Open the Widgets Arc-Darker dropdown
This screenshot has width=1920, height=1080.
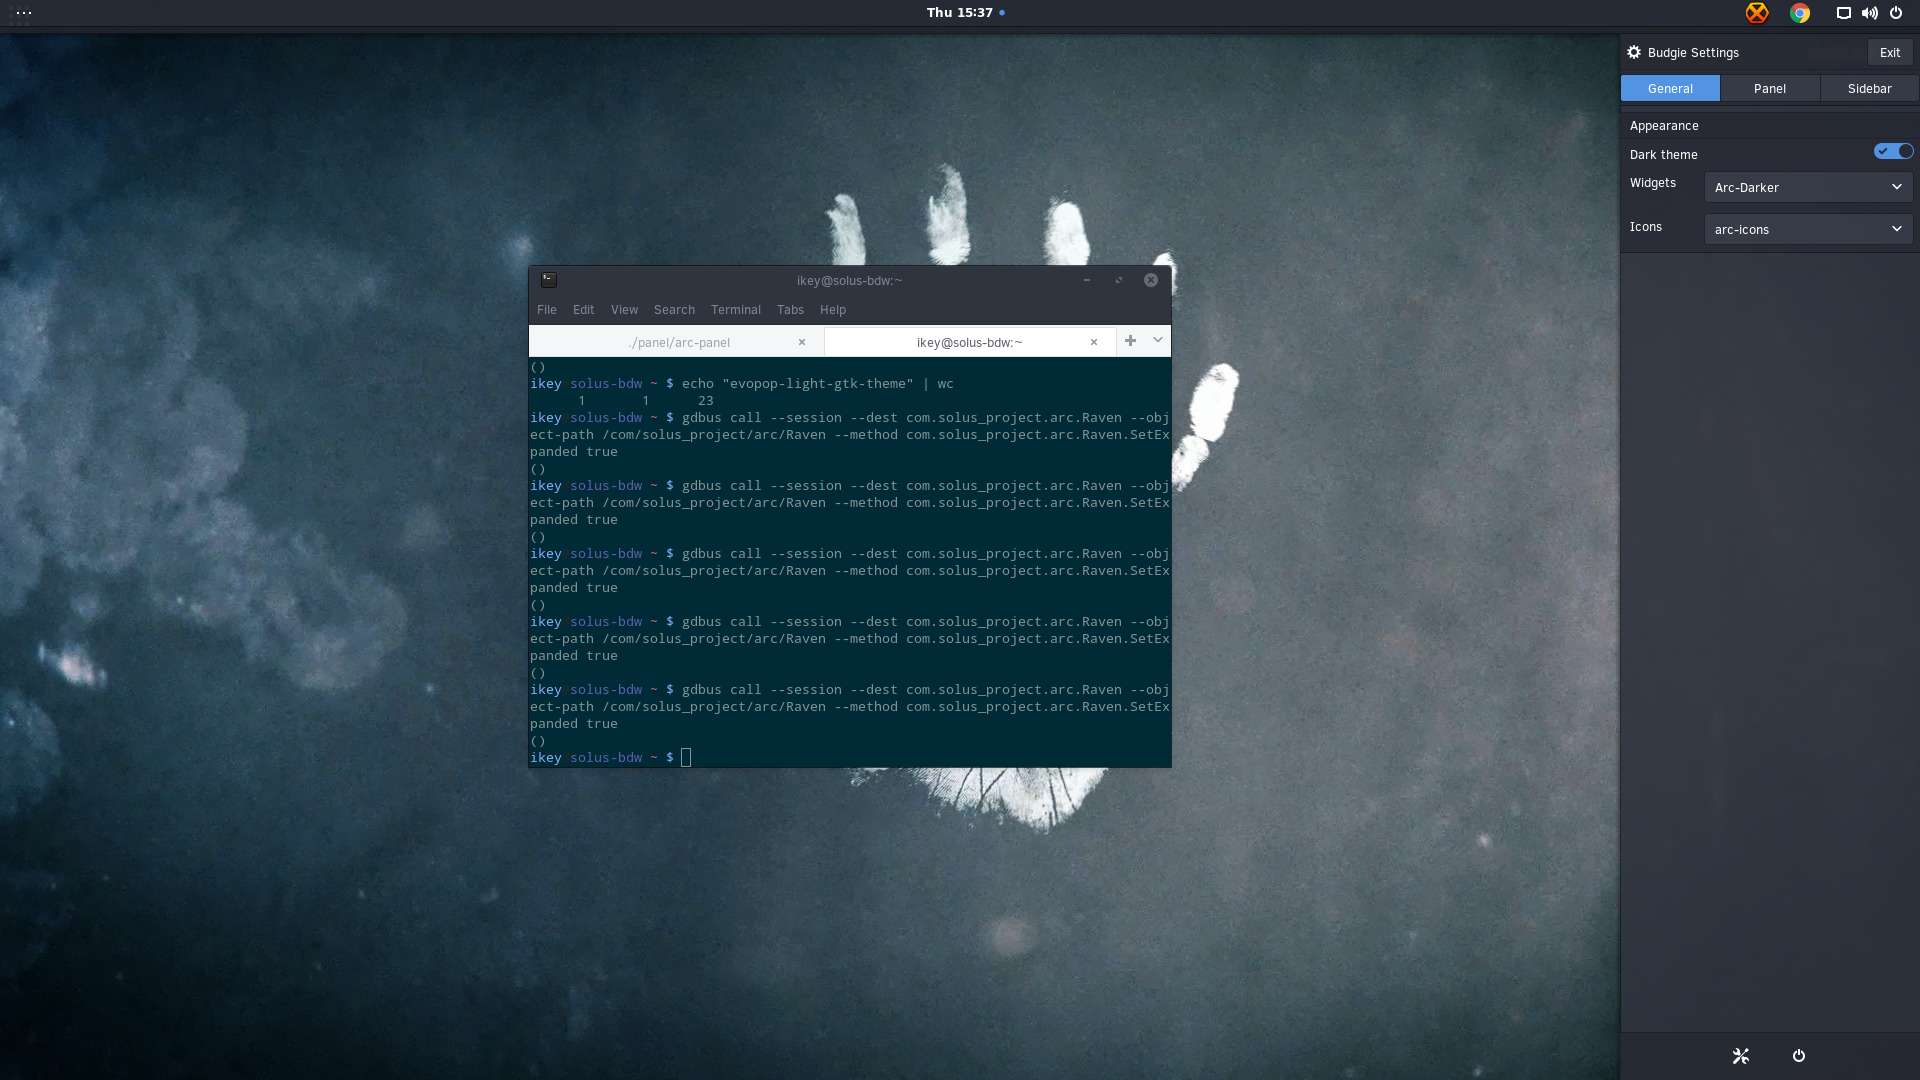[1808, 187]
